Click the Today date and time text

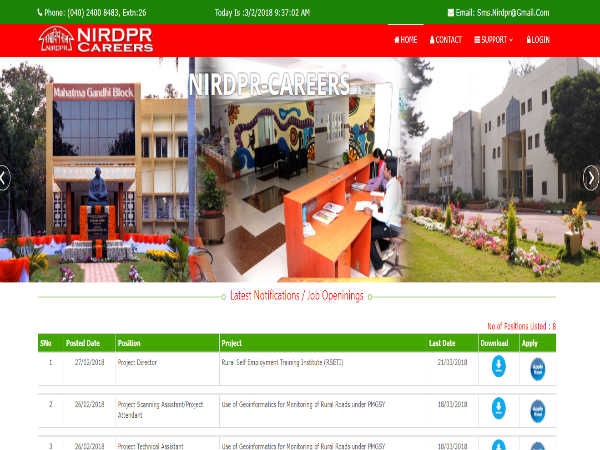[262, 13]
